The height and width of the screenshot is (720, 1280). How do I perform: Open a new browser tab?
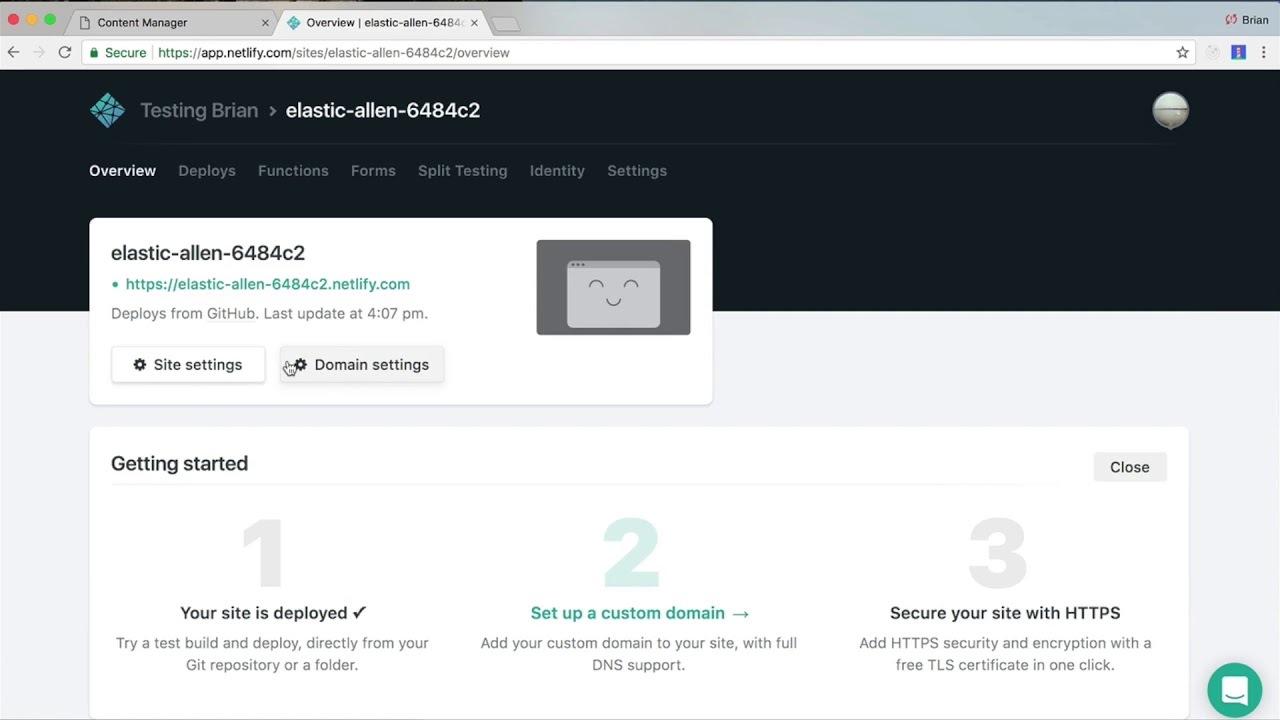[506, 23]
